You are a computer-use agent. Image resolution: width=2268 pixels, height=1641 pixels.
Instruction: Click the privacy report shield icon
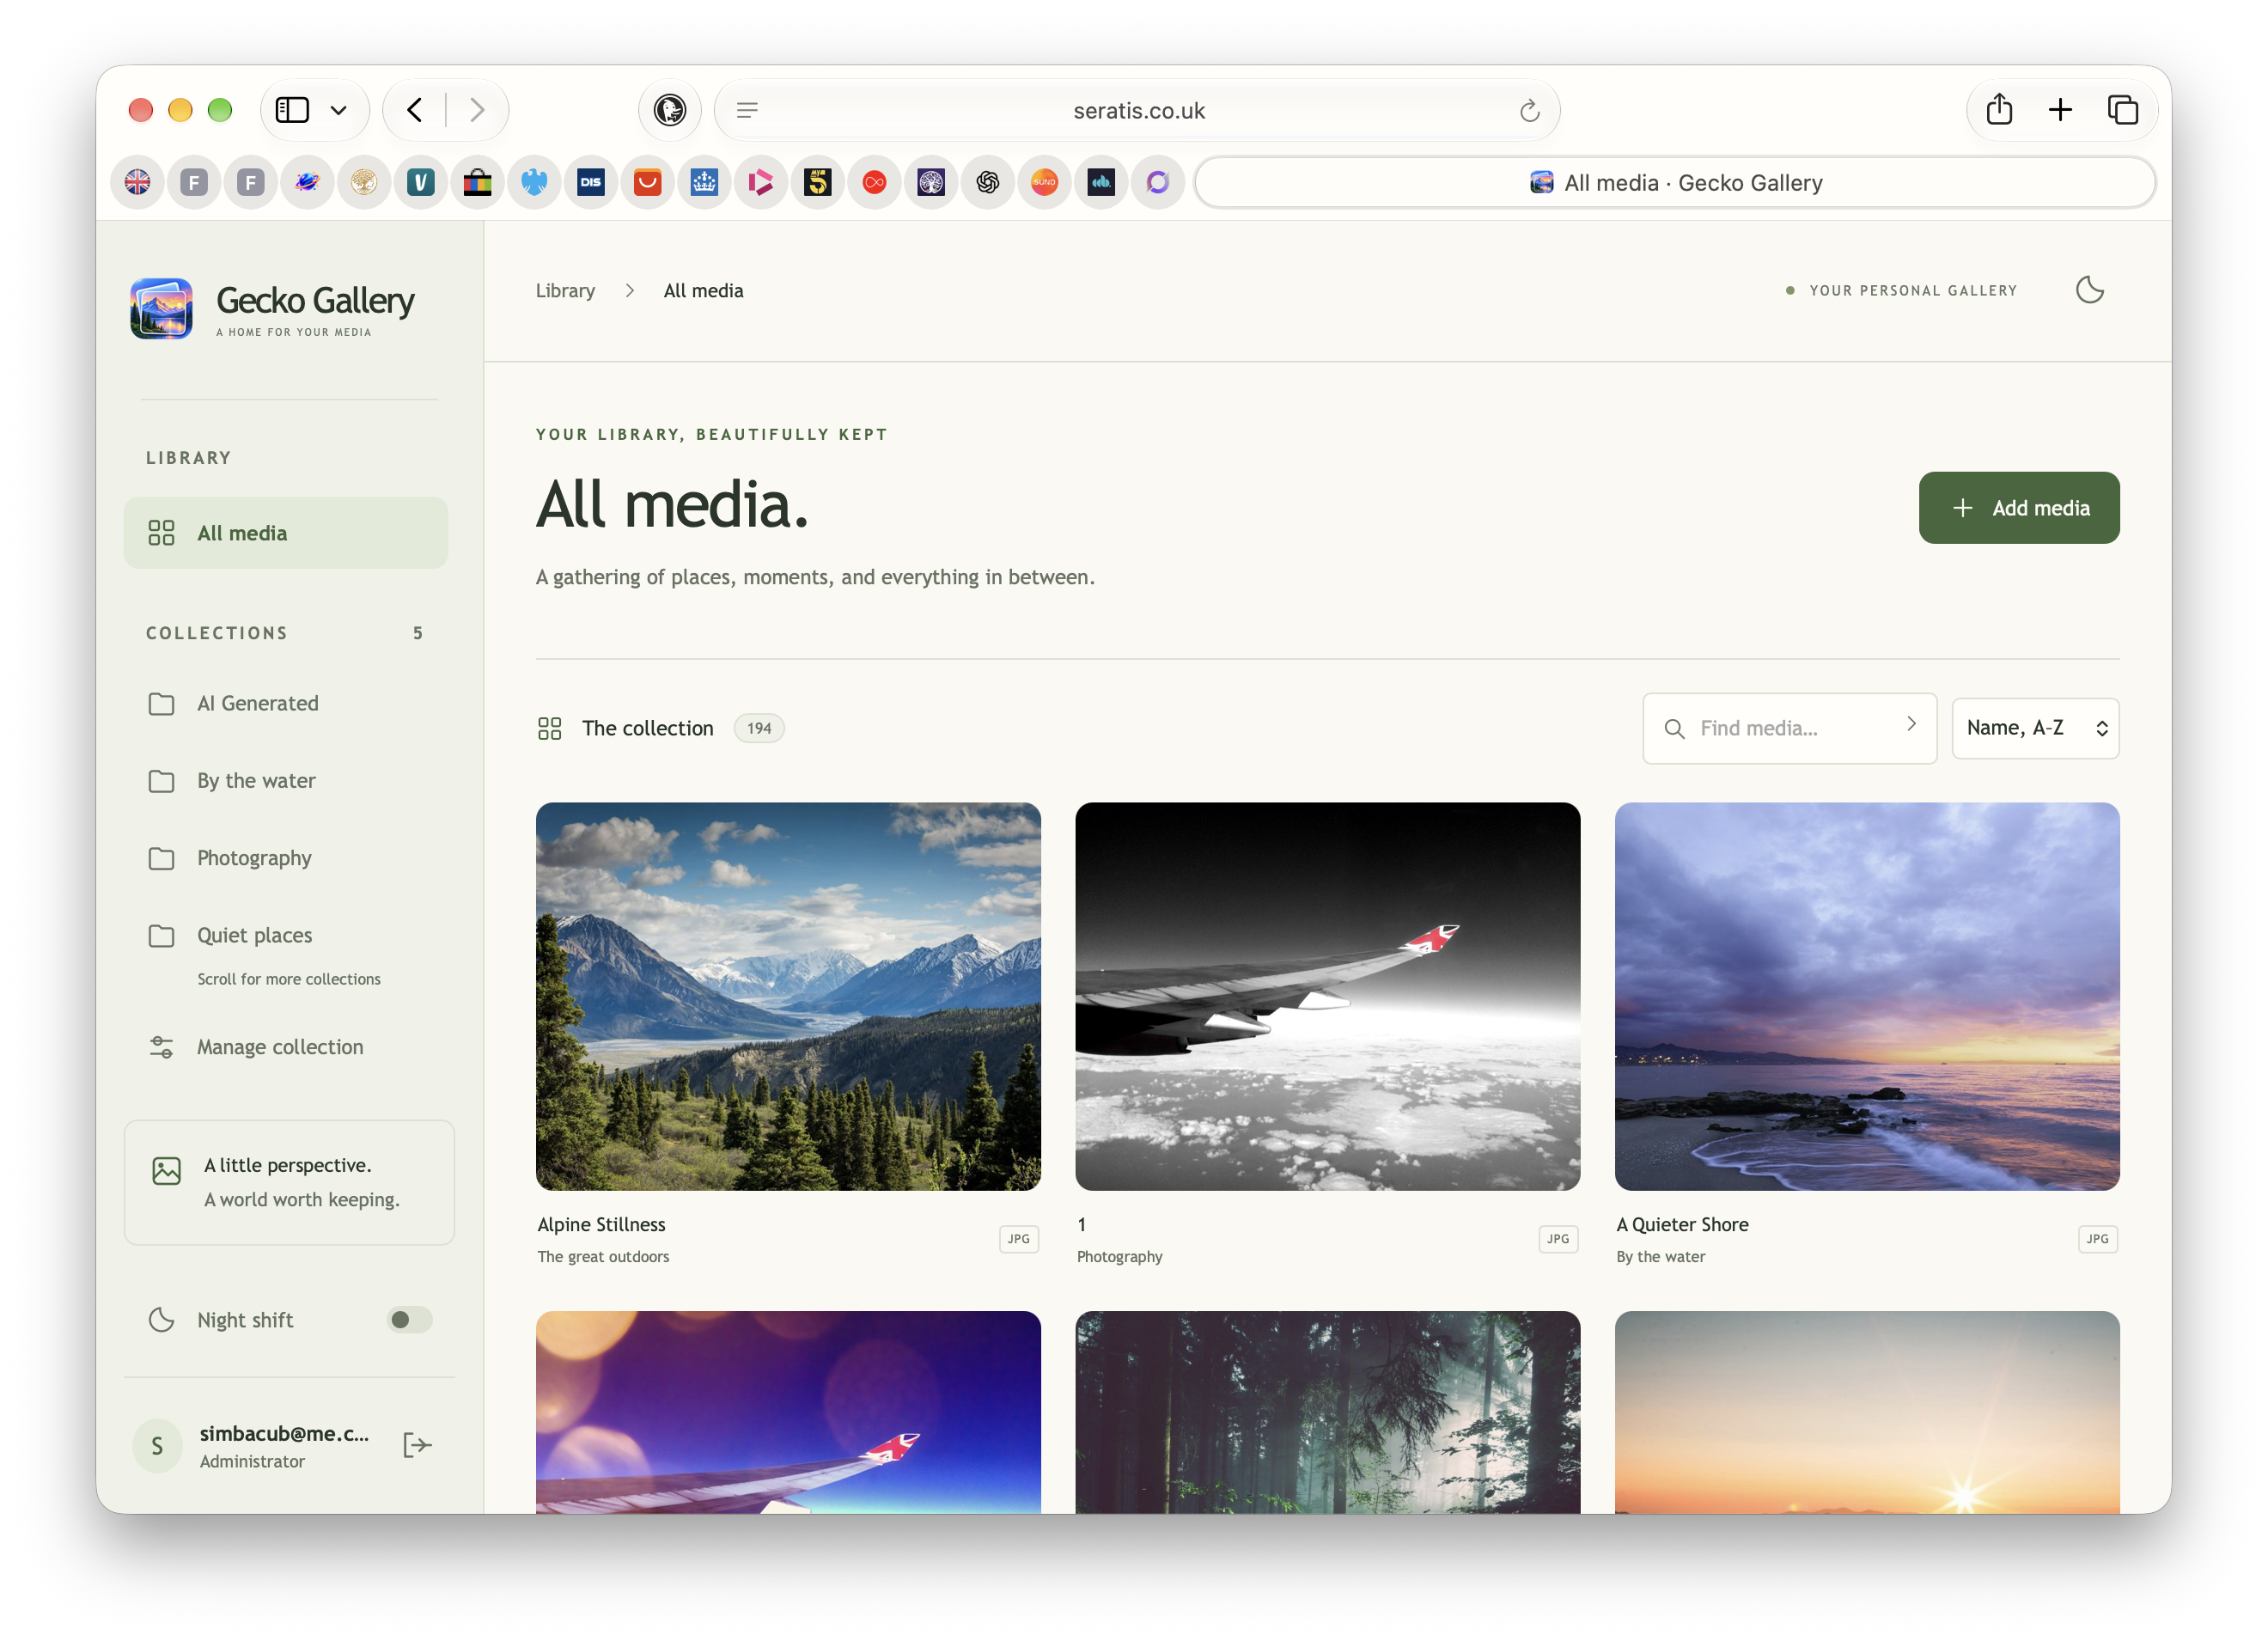click(670, 109)
